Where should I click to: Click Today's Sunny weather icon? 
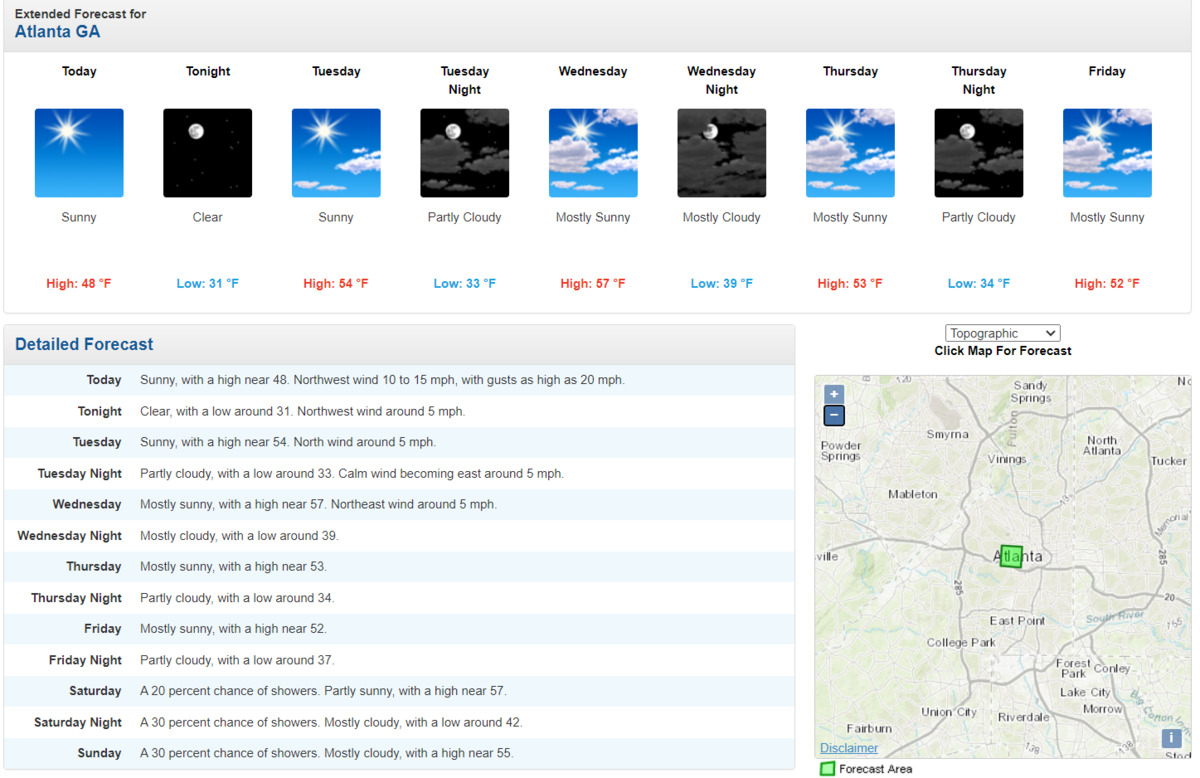(79, 152)
